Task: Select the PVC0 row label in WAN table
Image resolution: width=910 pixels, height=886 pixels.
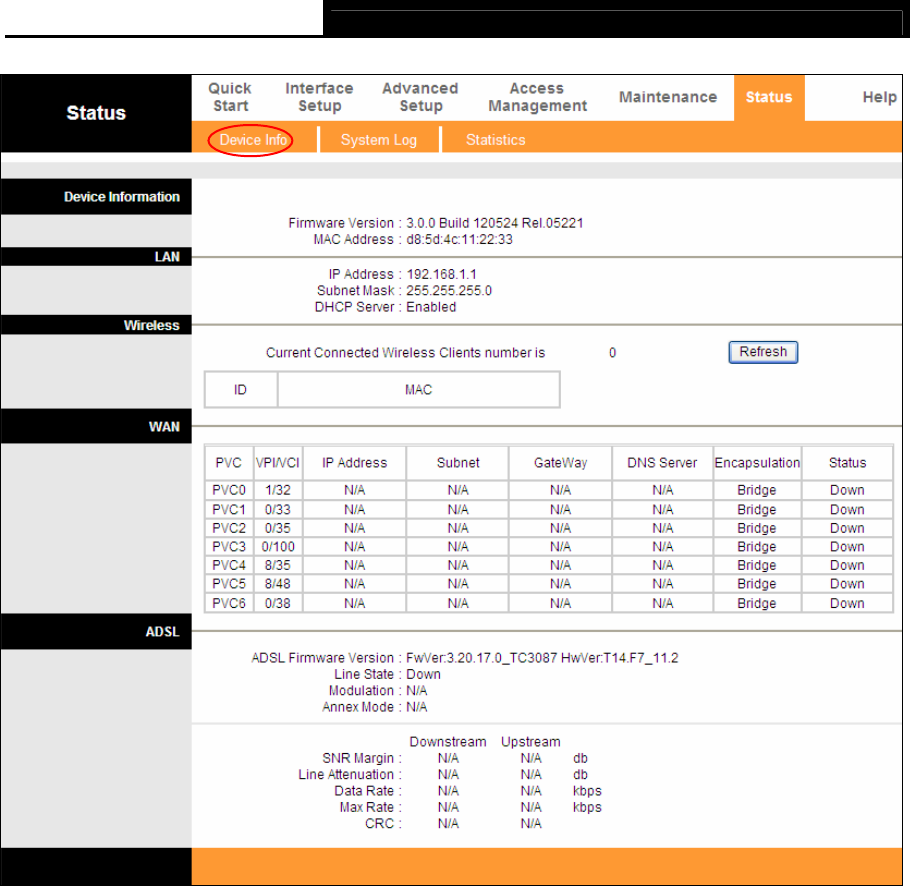Action: pyautogui.click(x=229, y=490)
